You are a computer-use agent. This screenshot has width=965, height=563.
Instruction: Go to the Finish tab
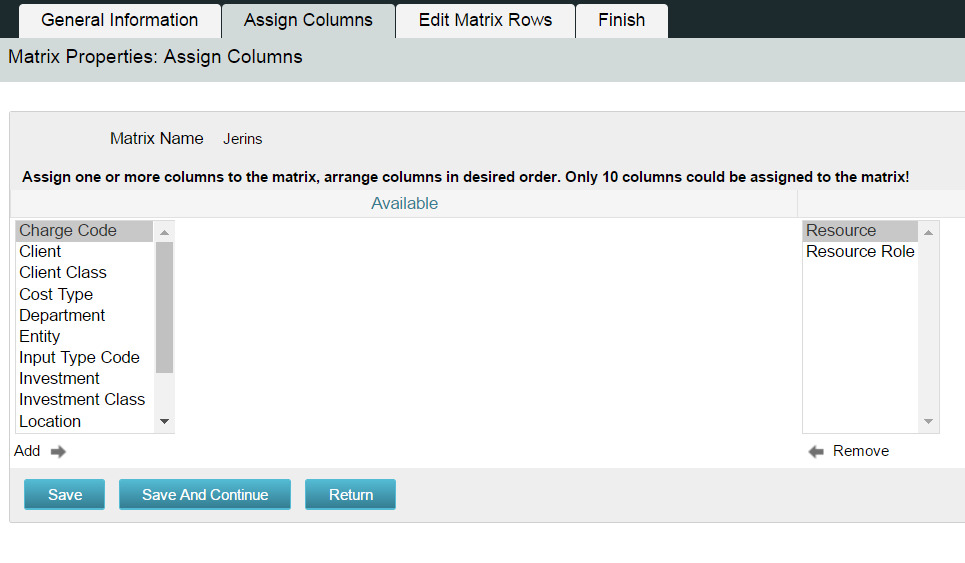622,20
